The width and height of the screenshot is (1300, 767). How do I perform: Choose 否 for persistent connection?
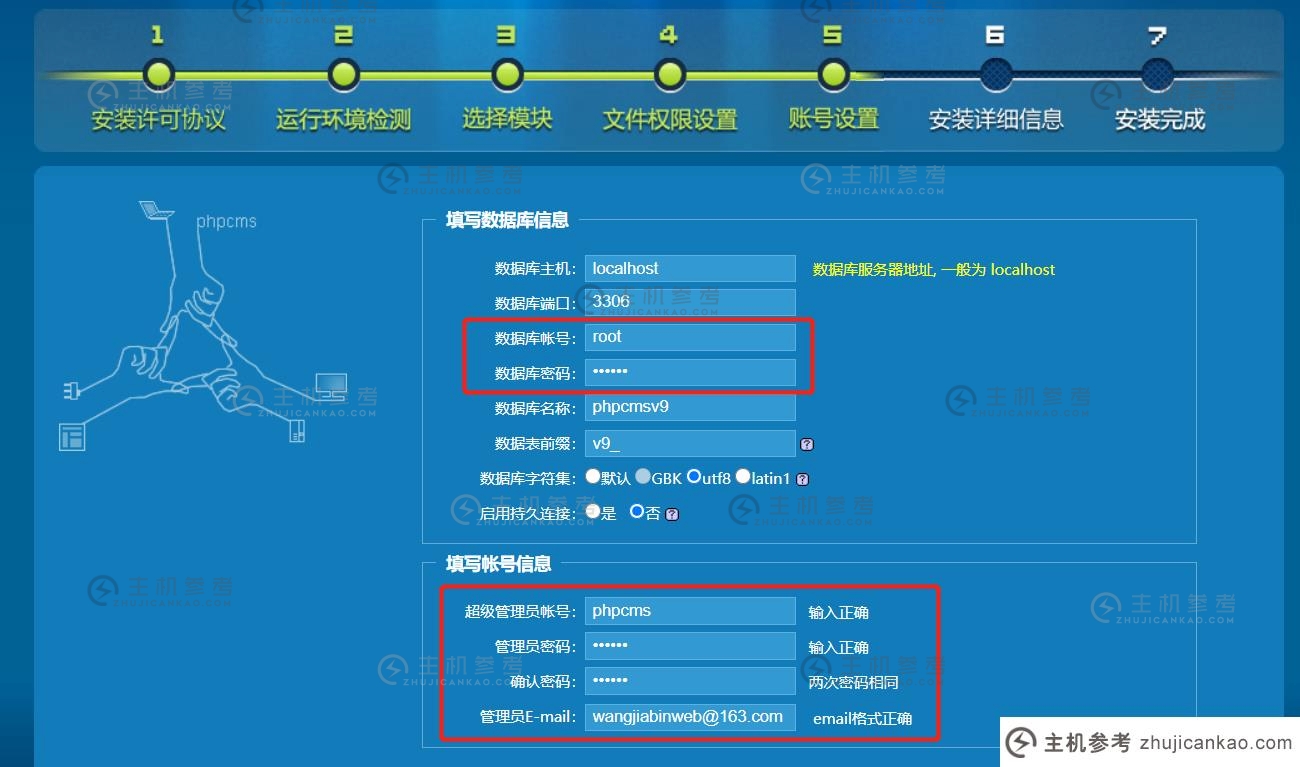(637, 512)
